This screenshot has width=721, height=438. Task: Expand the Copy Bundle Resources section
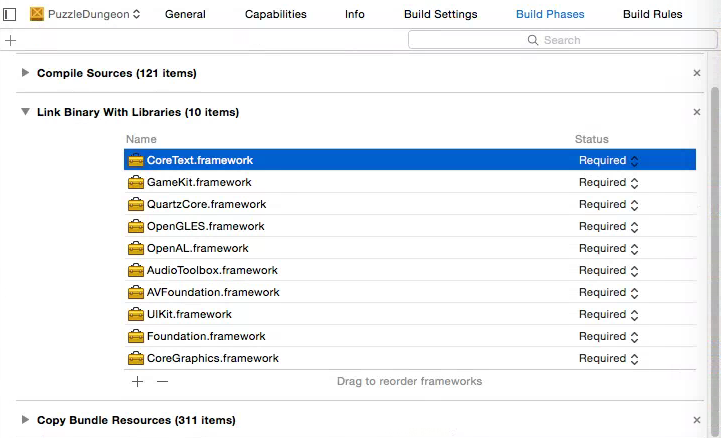(25, 420)
